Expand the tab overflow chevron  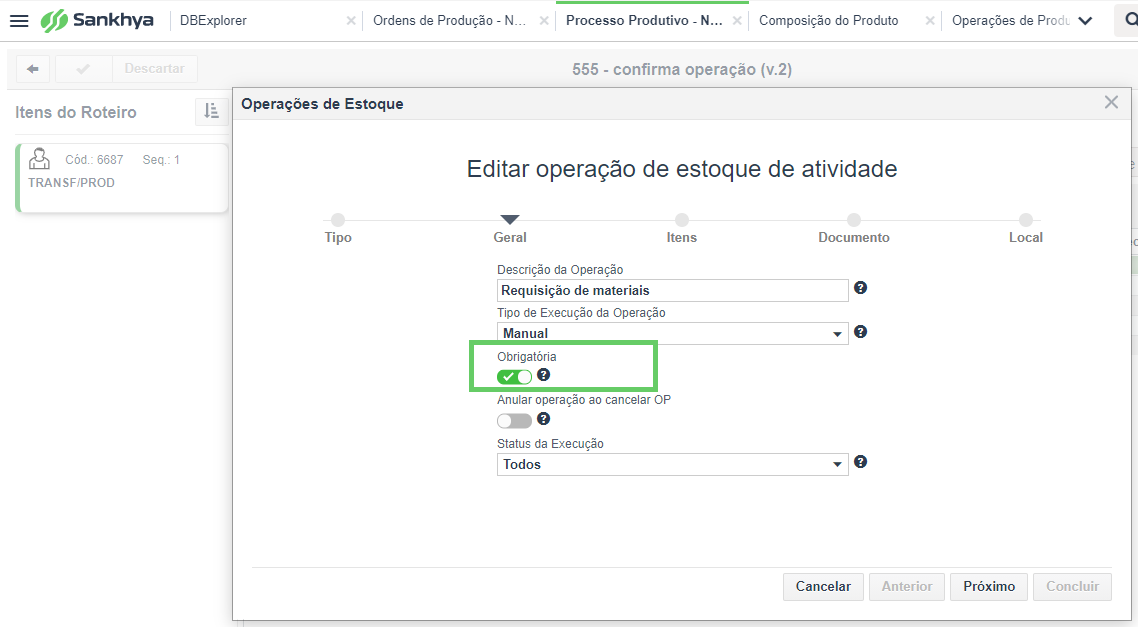[1085, 21]
